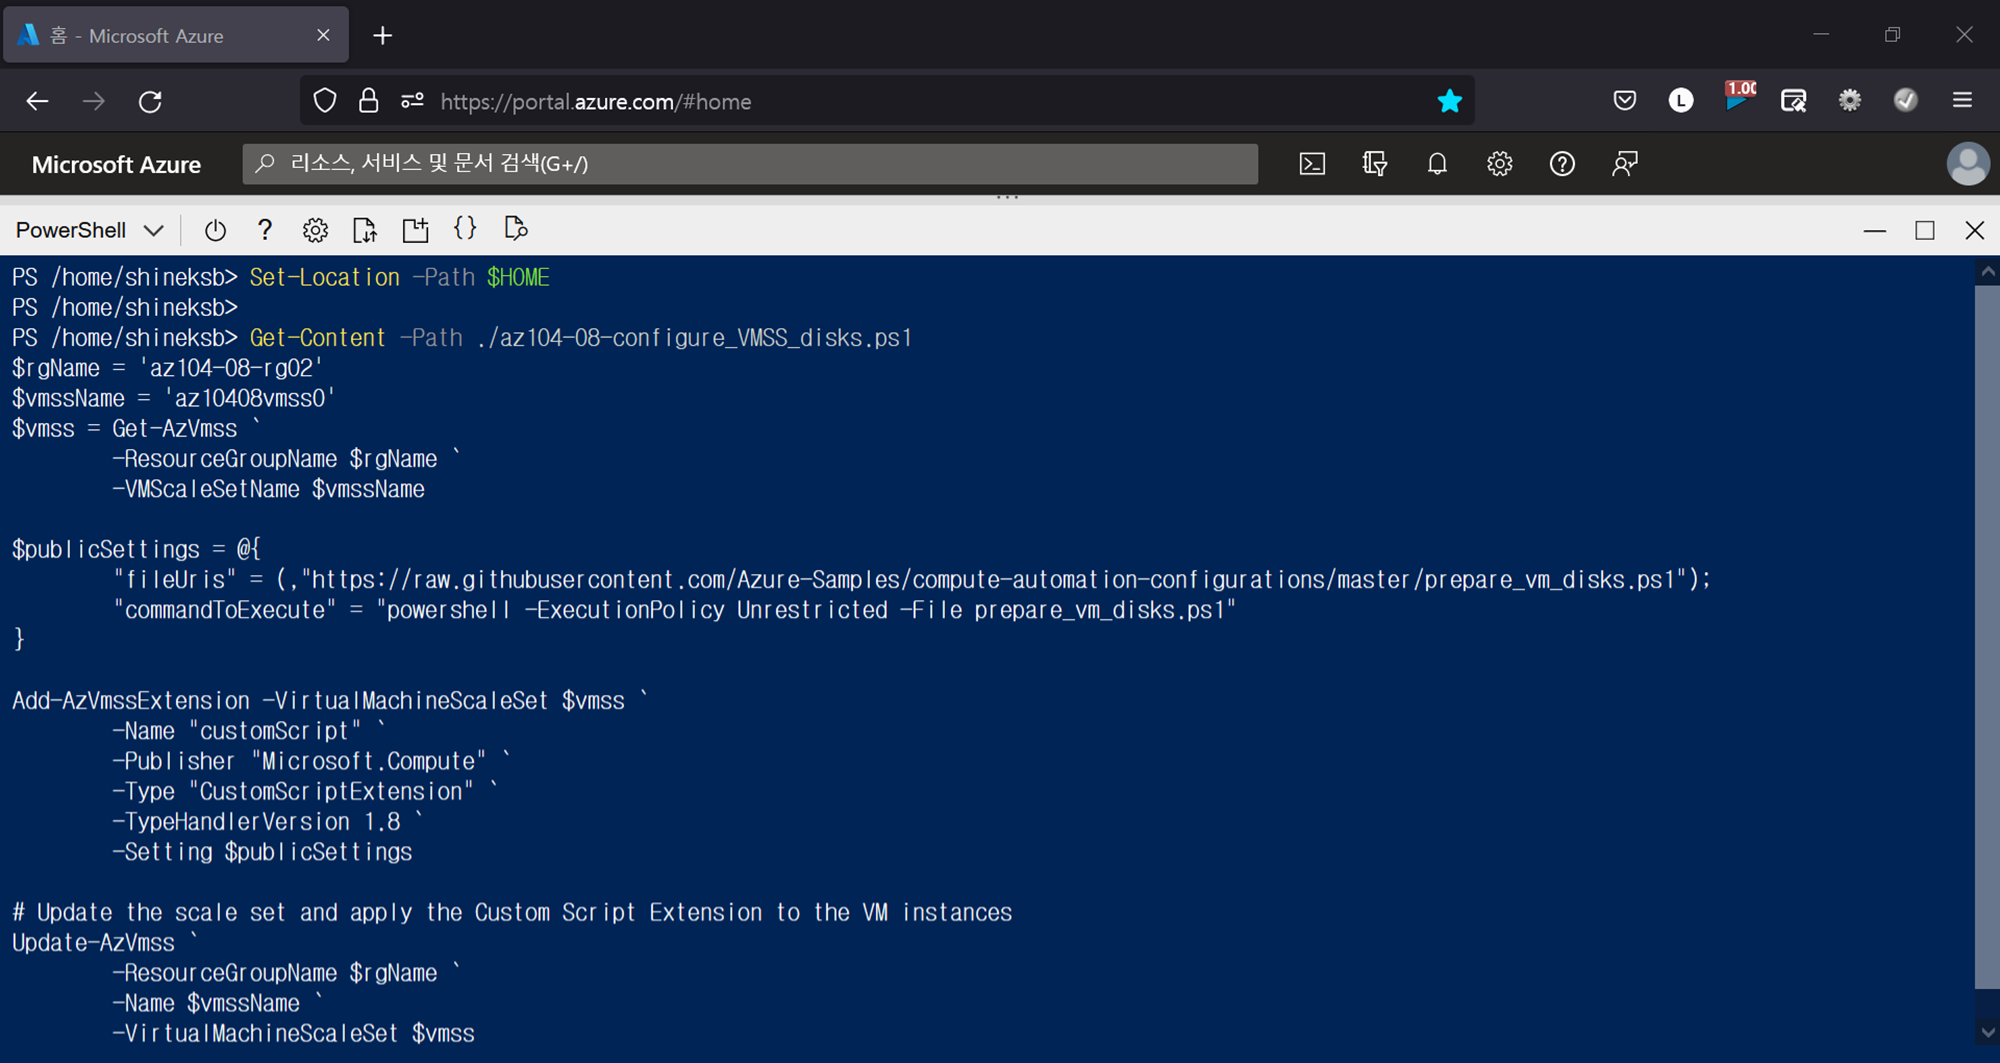The height and width of the screenshot is (1063, 2000).
Task: Open new Cloud Shell session icon
Action: (415, 231)
